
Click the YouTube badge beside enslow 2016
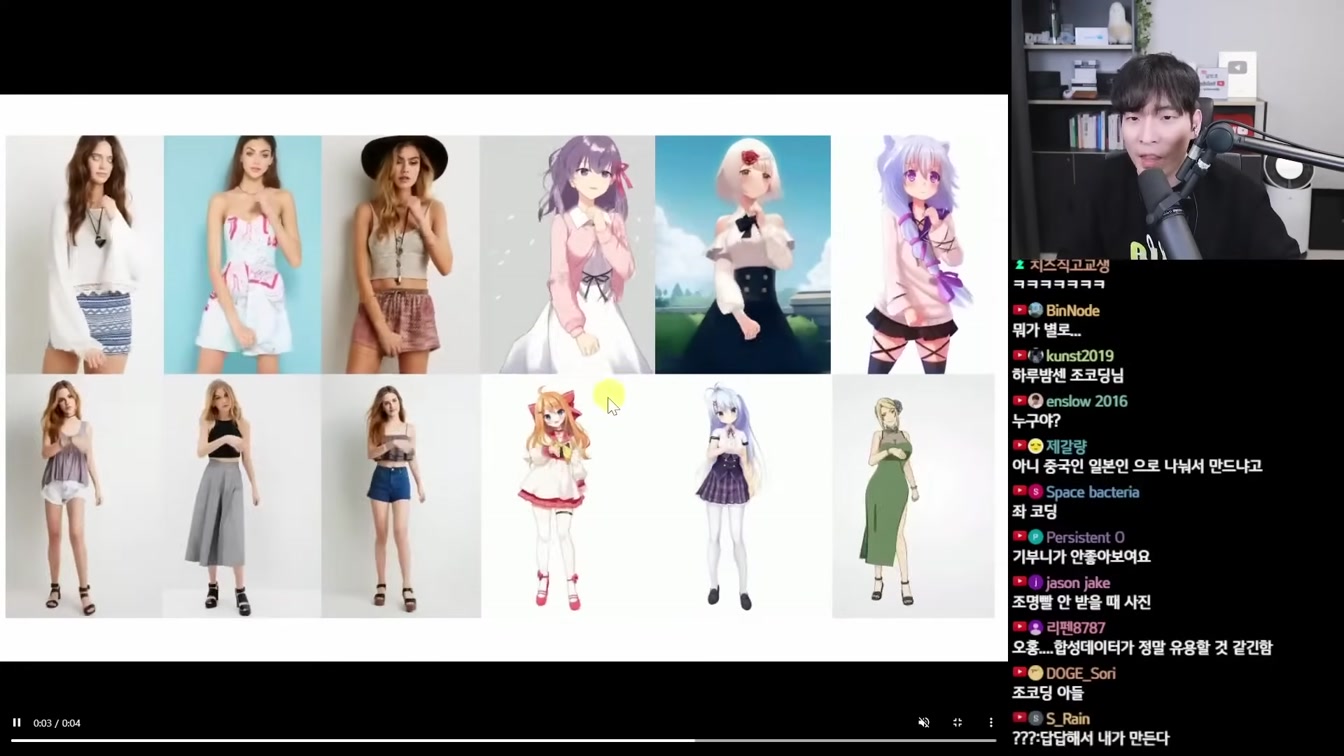[x=1020, y=401]
